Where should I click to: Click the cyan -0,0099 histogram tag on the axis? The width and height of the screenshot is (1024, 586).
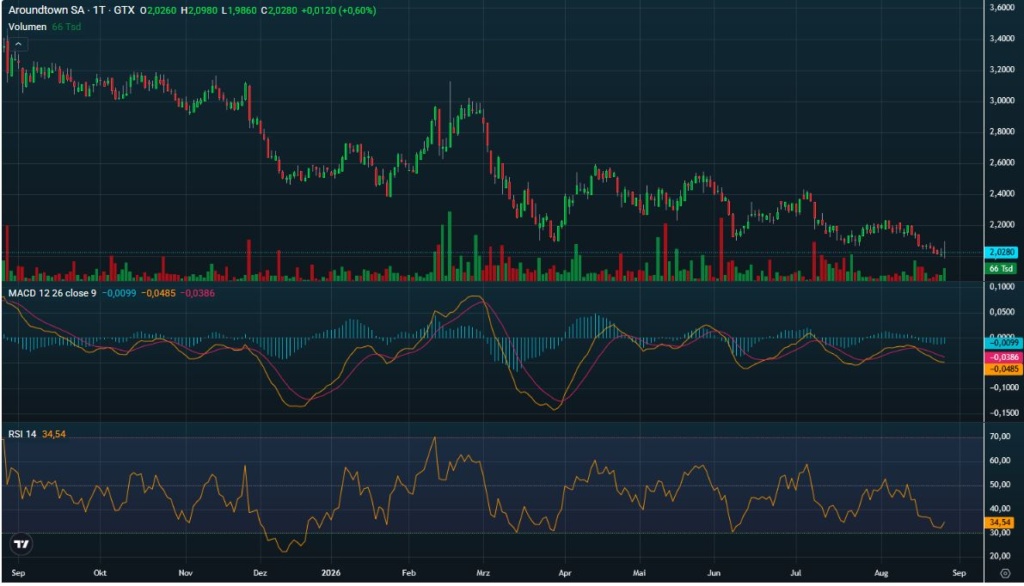1003,342
